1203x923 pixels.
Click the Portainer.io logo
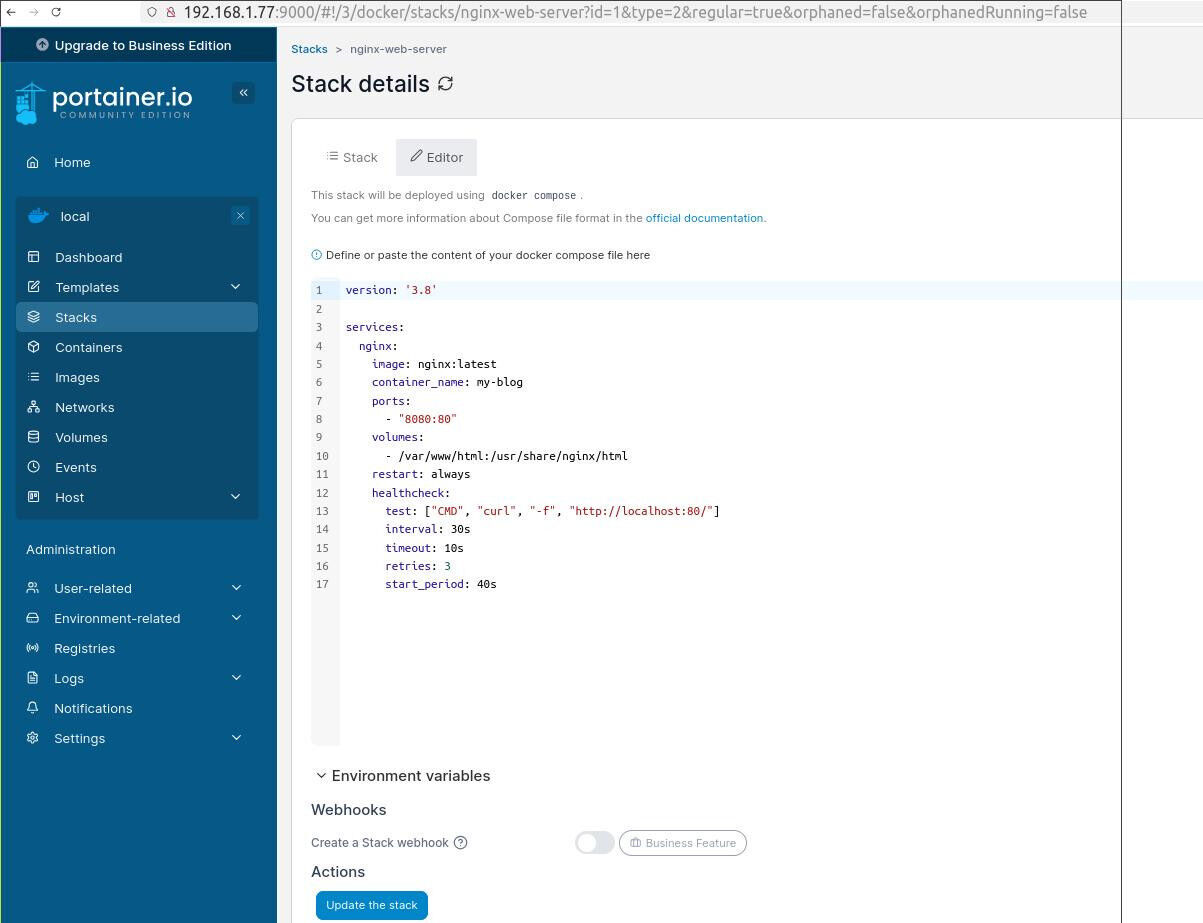coord(104,102)
